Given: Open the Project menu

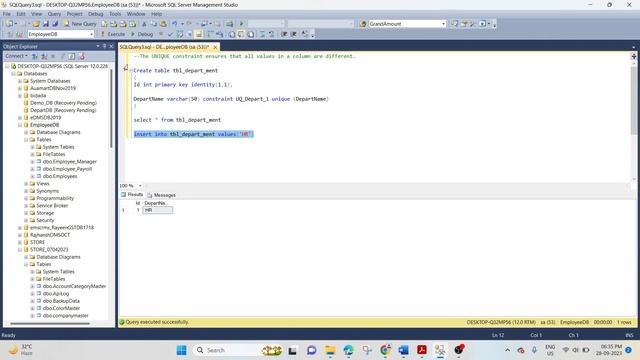Looking at the screenshot, I should coord(74,14).
